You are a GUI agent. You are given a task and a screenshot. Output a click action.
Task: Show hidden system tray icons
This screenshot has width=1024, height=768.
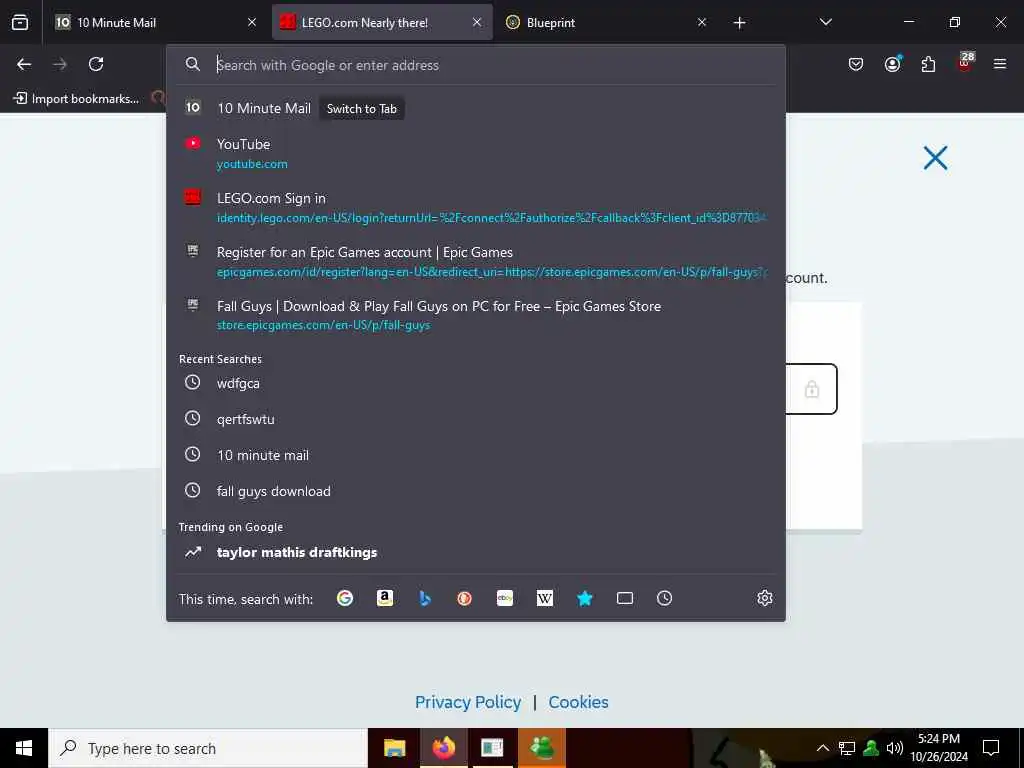click(823, 748)
